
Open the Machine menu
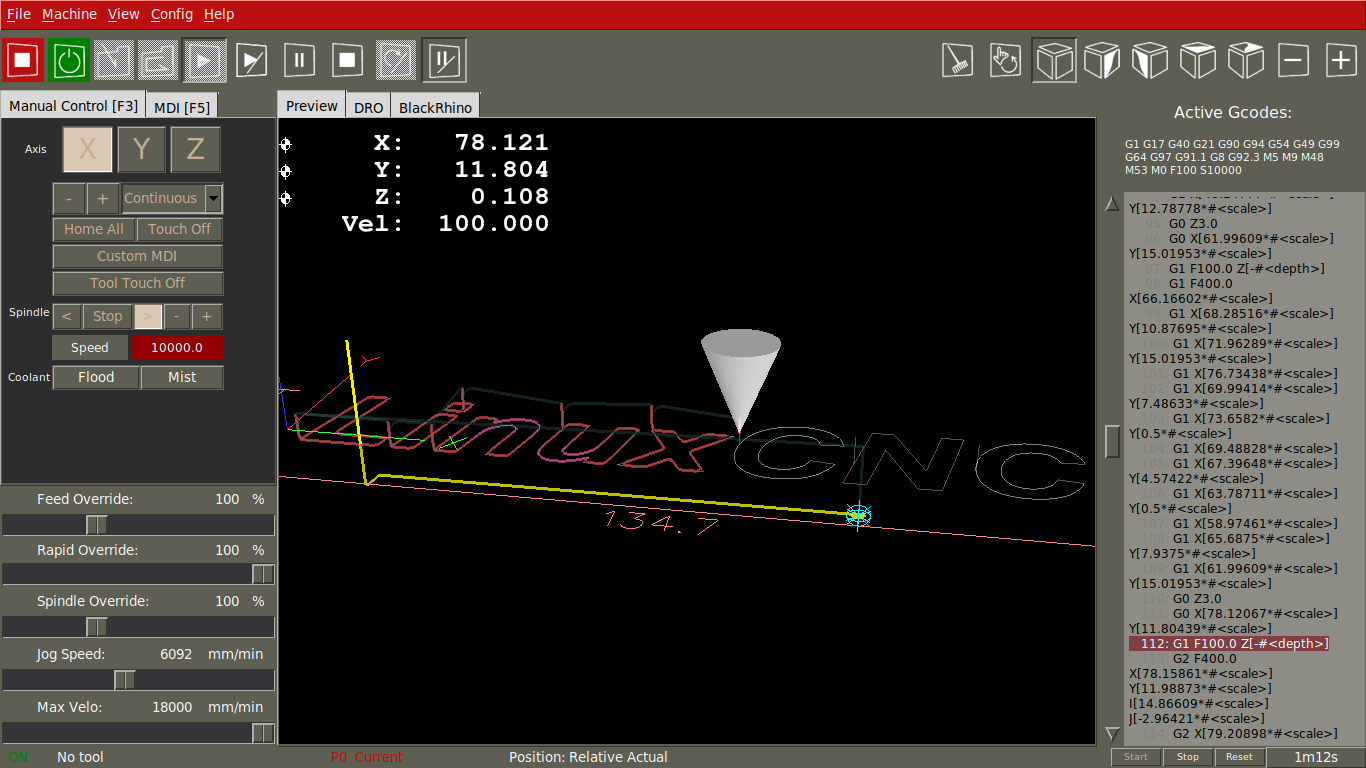click(x=69, y=14)
